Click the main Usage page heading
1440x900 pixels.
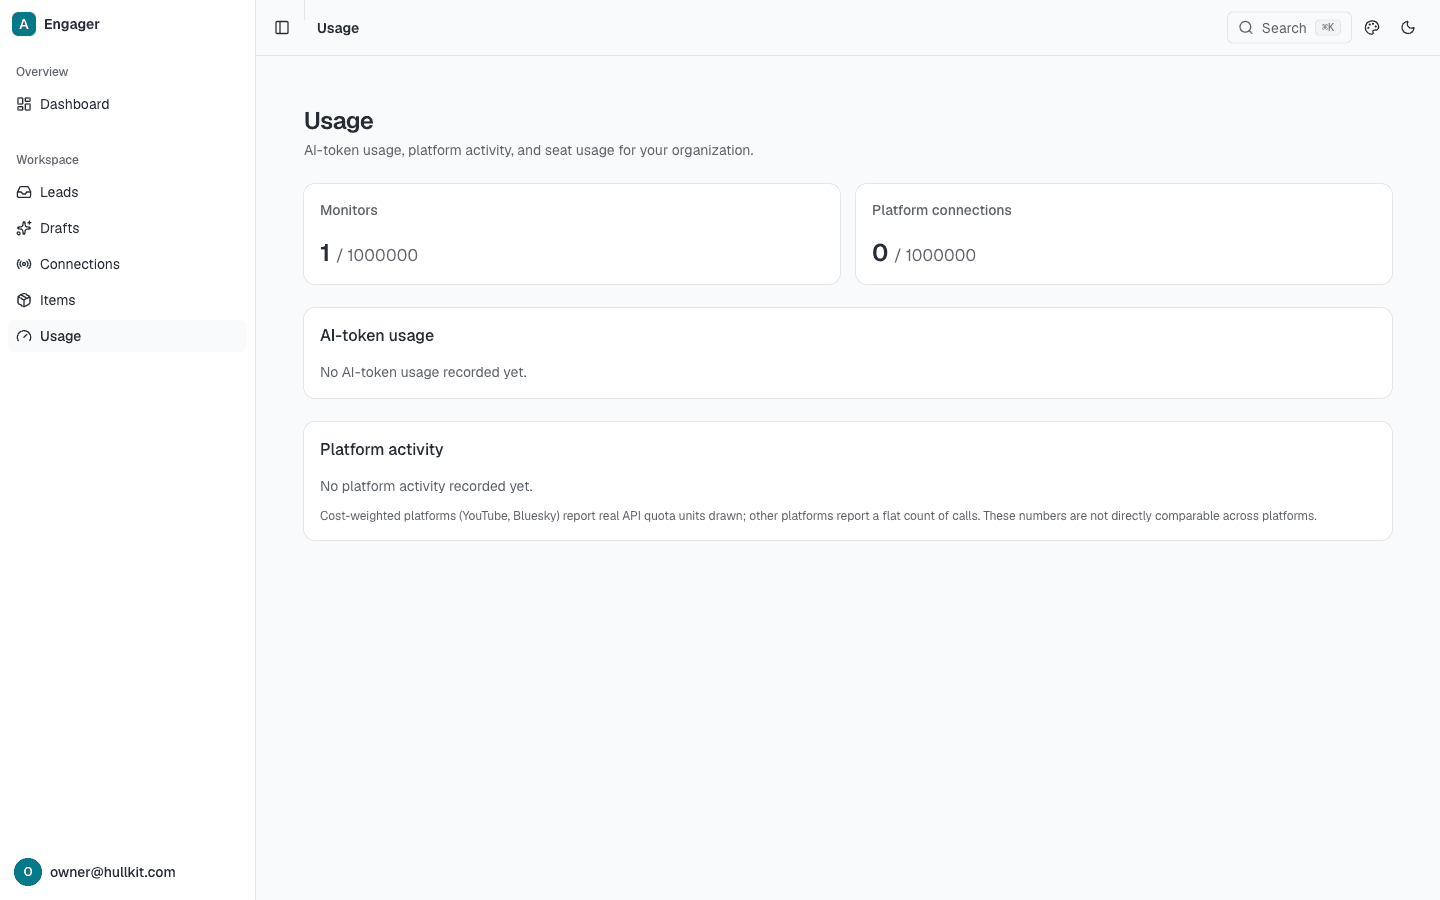point(338,121)
